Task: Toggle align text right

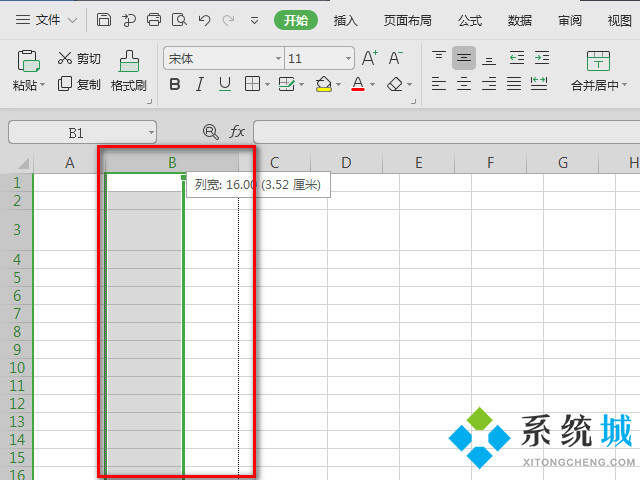Action: tap(489, 84)
